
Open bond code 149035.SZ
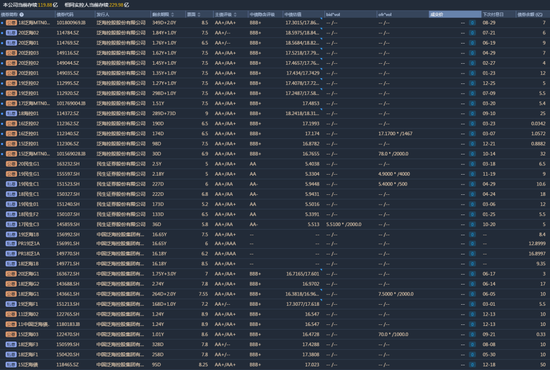tap(68, 73)
